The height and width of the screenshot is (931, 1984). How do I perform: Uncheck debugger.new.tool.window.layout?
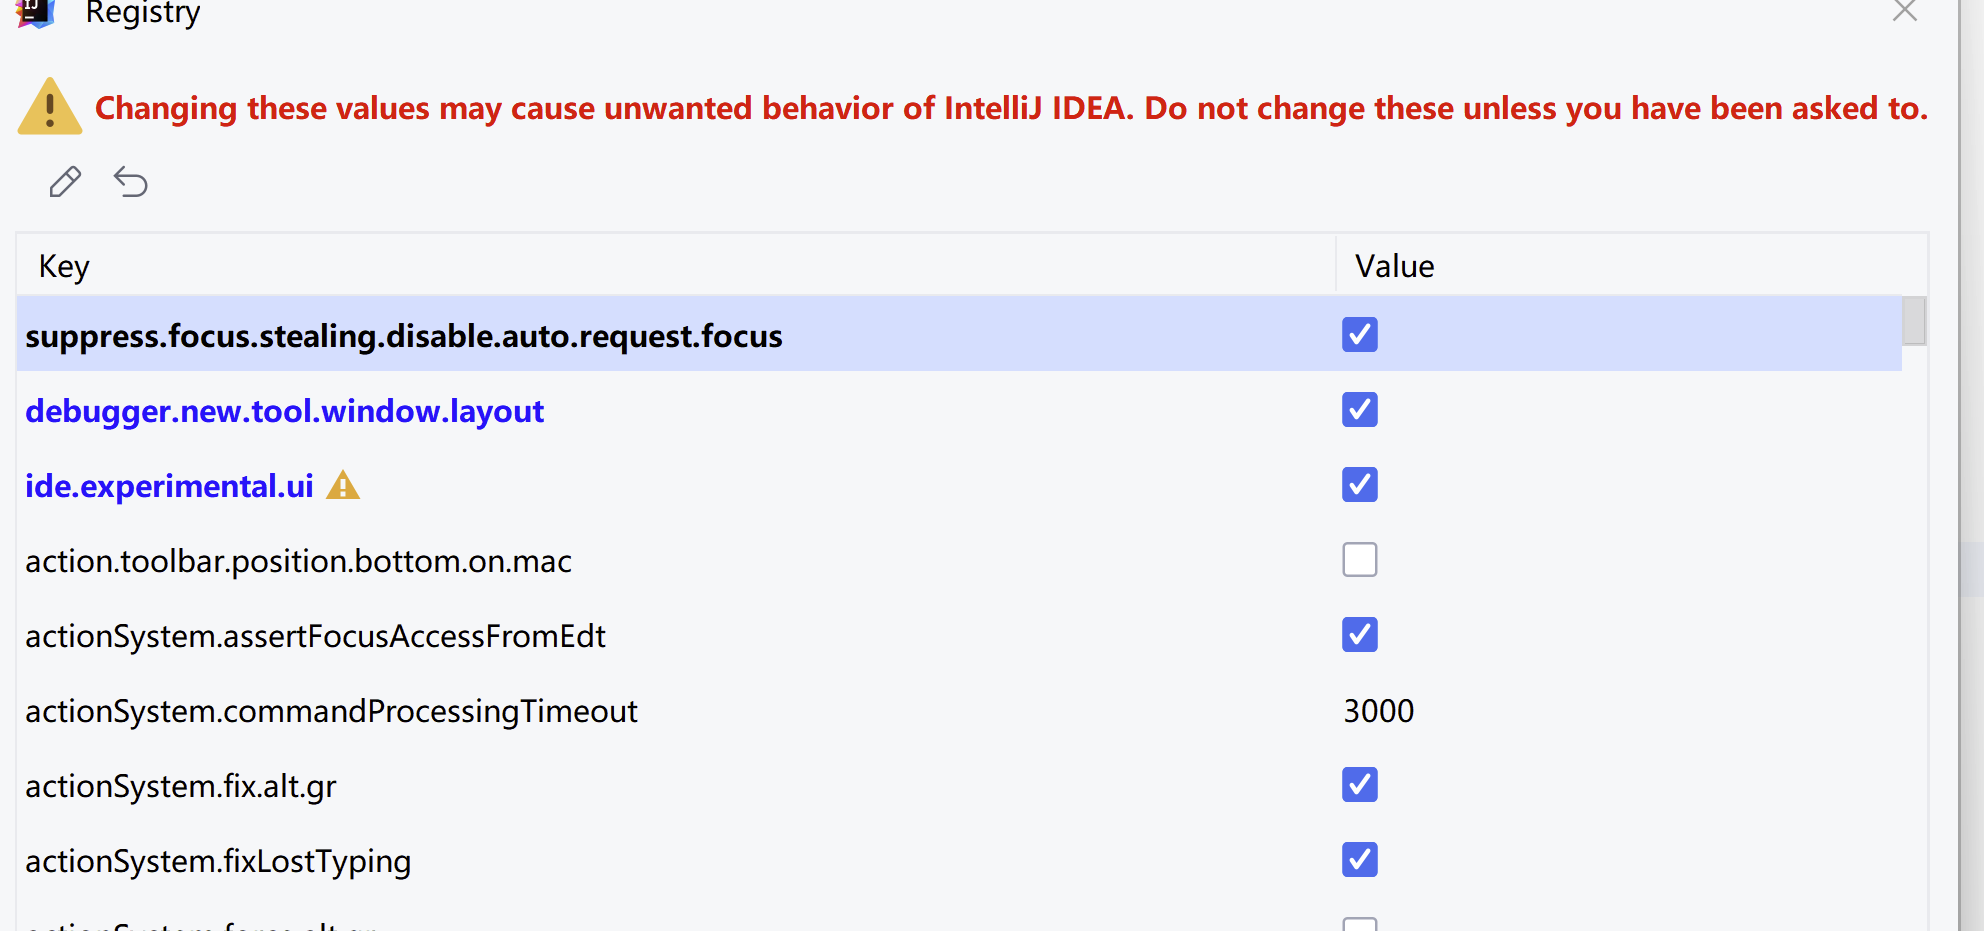(x=1359, y=410)
